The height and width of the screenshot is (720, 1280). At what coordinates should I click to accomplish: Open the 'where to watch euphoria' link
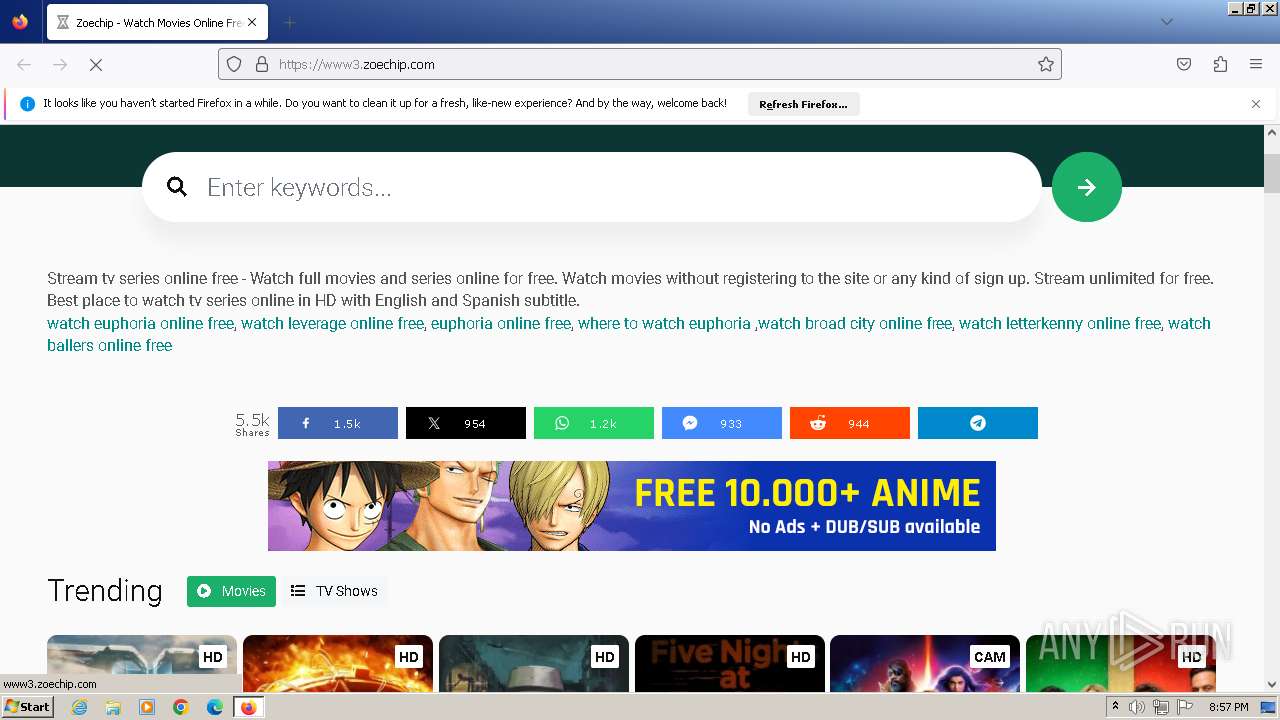pos(664,323)
